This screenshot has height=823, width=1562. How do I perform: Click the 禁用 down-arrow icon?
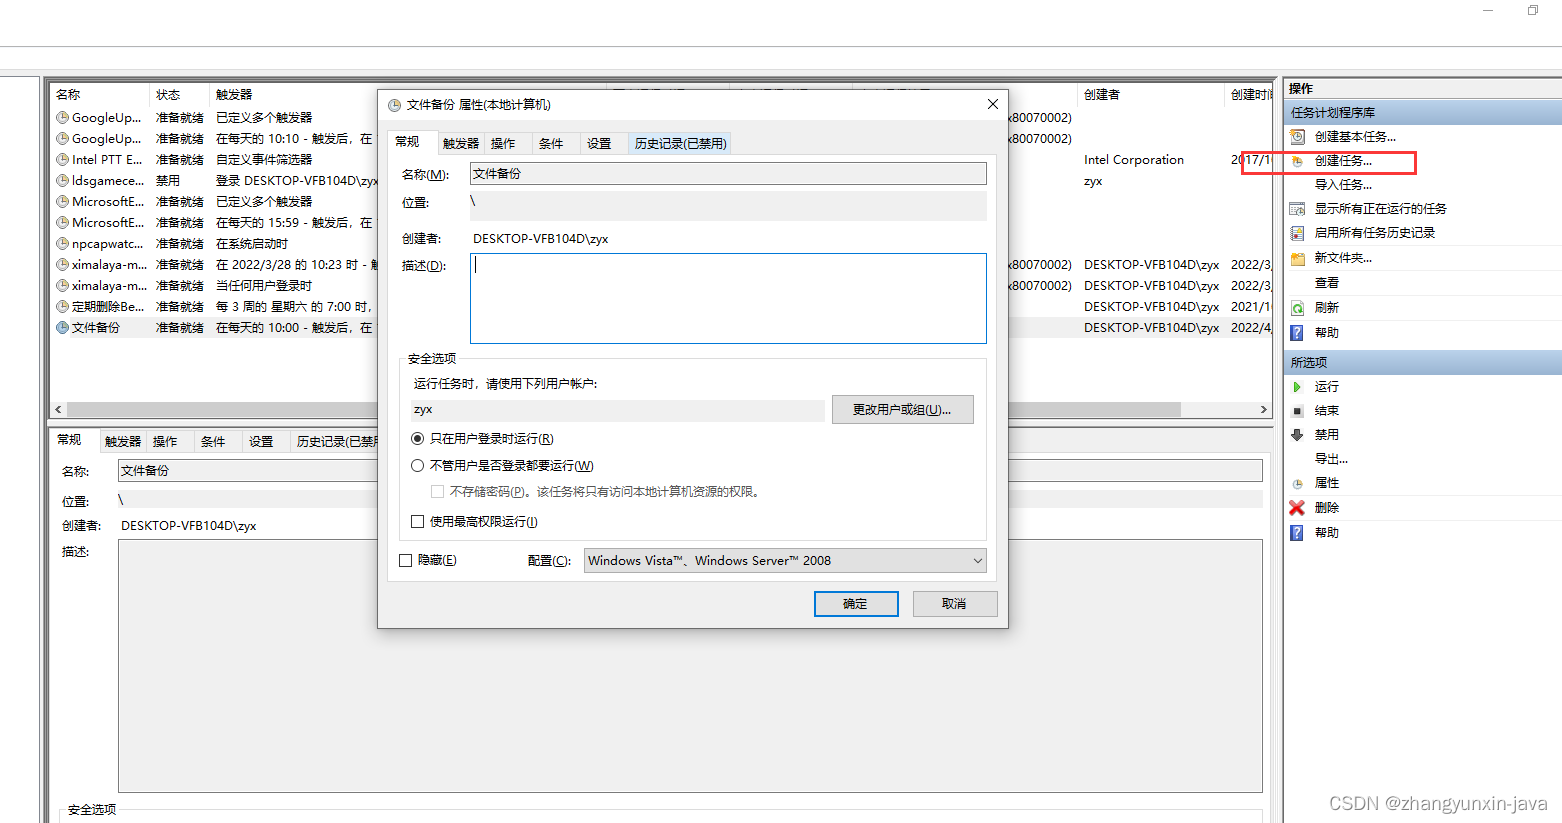click(1297, 434)
